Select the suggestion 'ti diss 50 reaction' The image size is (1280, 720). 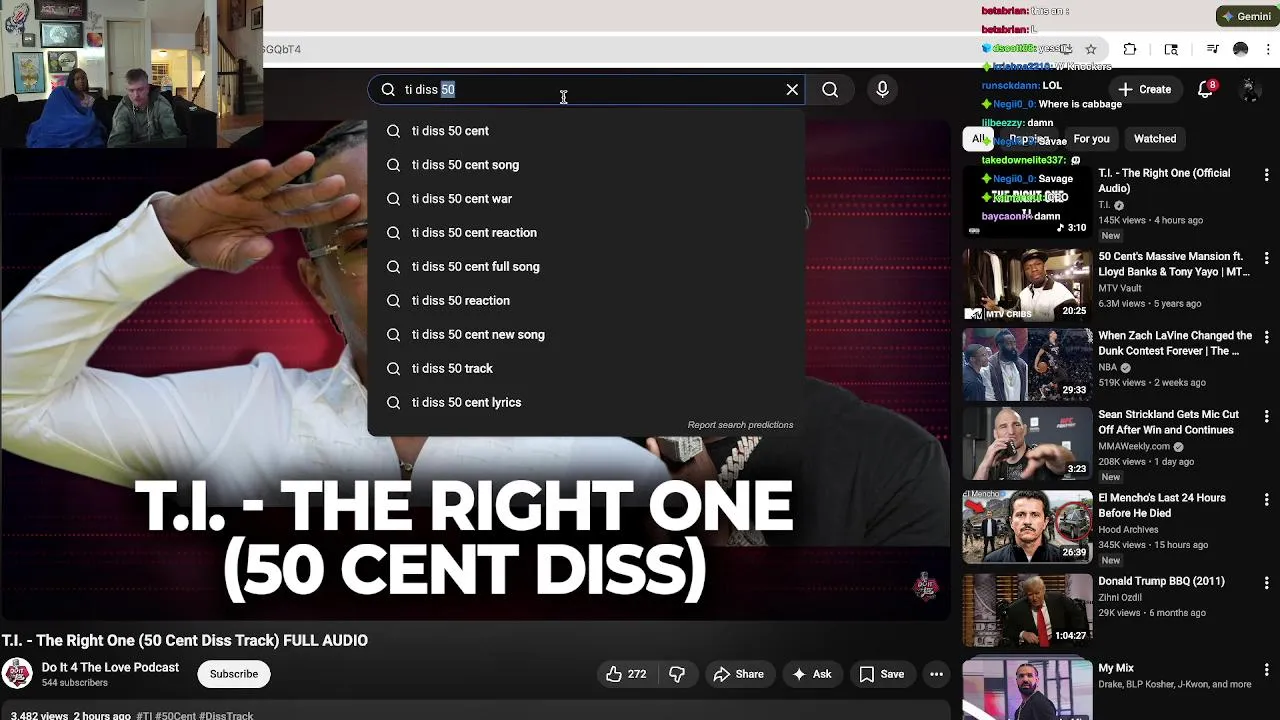(585, 301)
